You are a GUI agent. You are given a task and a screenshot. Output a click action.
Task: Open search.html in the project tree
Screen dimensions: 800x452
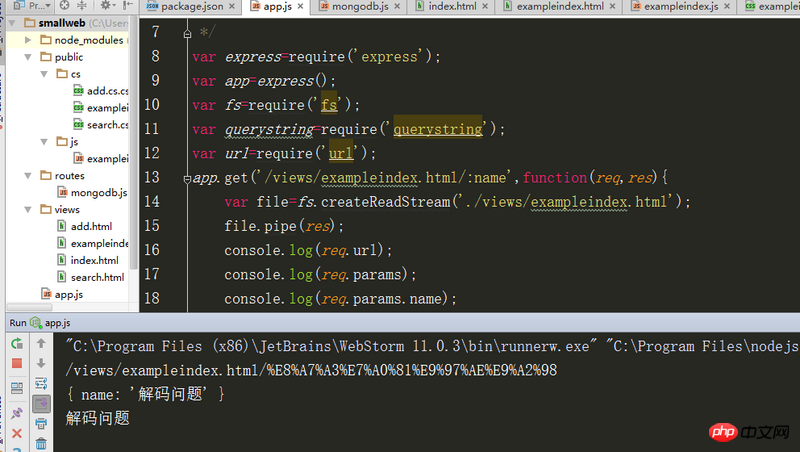coord(97,277)
